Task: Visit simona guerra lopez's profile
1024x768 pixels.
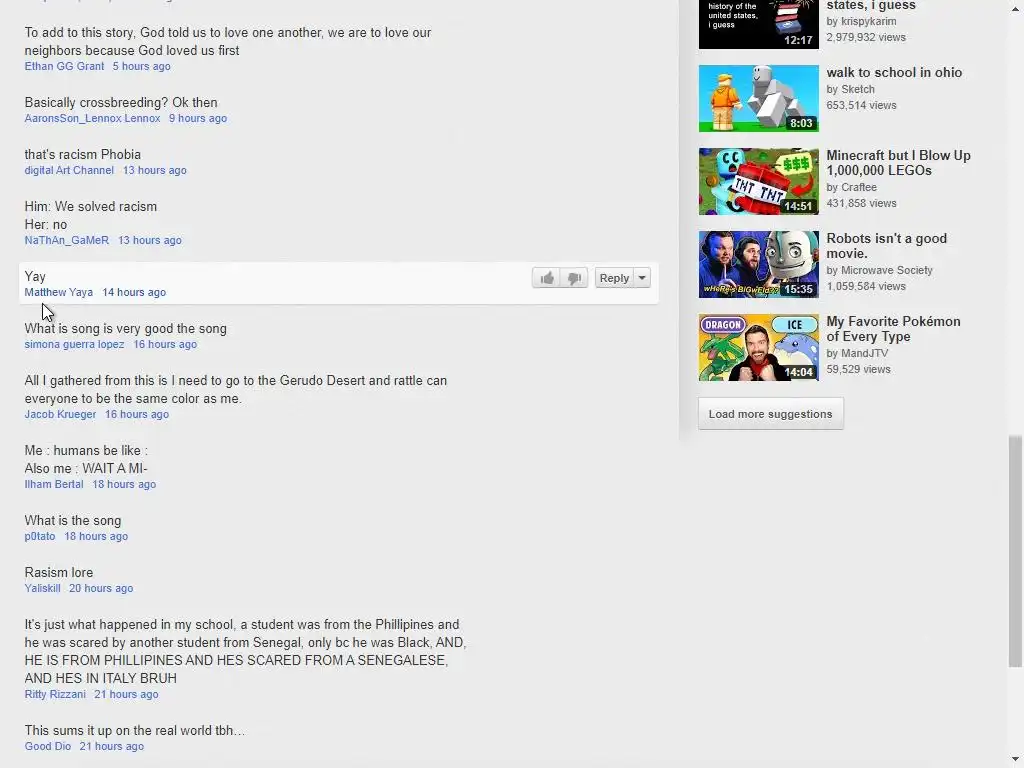Action: pos(74,344)
